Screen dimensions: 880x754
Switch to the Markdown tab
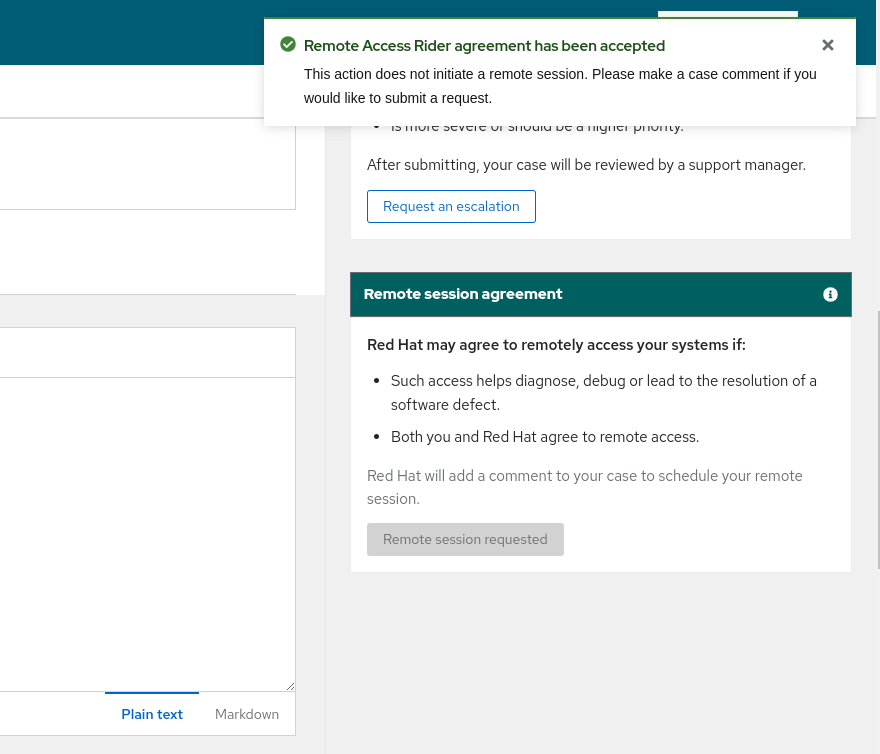[x=246, y=713]
